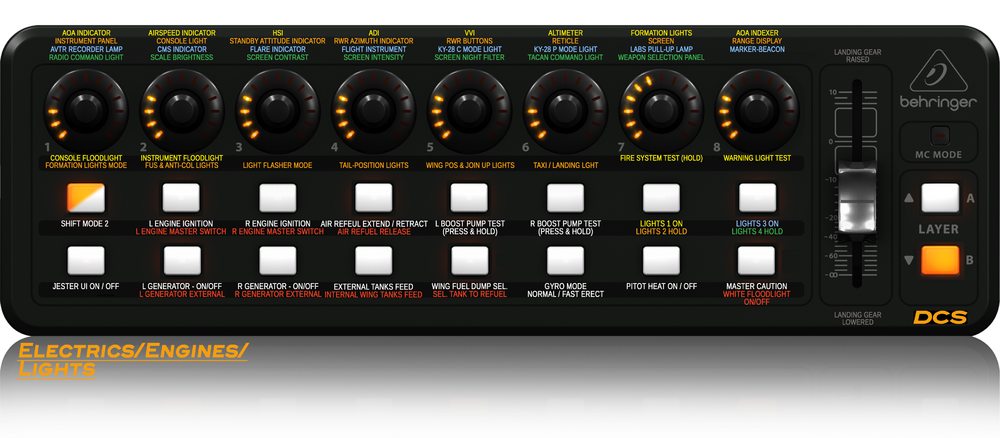Image resolution: width=1000 pixels, height=438 pixels.
Task: Toggle the L Generator On/Off button
Action: pyautogui.click(x=181, y=260)
